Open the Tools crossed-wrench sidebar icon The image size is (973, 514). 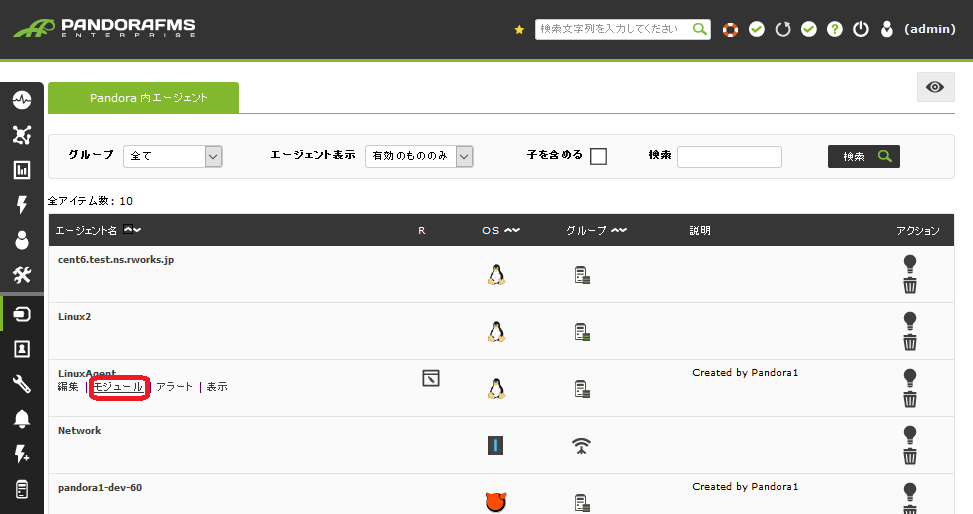(22, 274)
